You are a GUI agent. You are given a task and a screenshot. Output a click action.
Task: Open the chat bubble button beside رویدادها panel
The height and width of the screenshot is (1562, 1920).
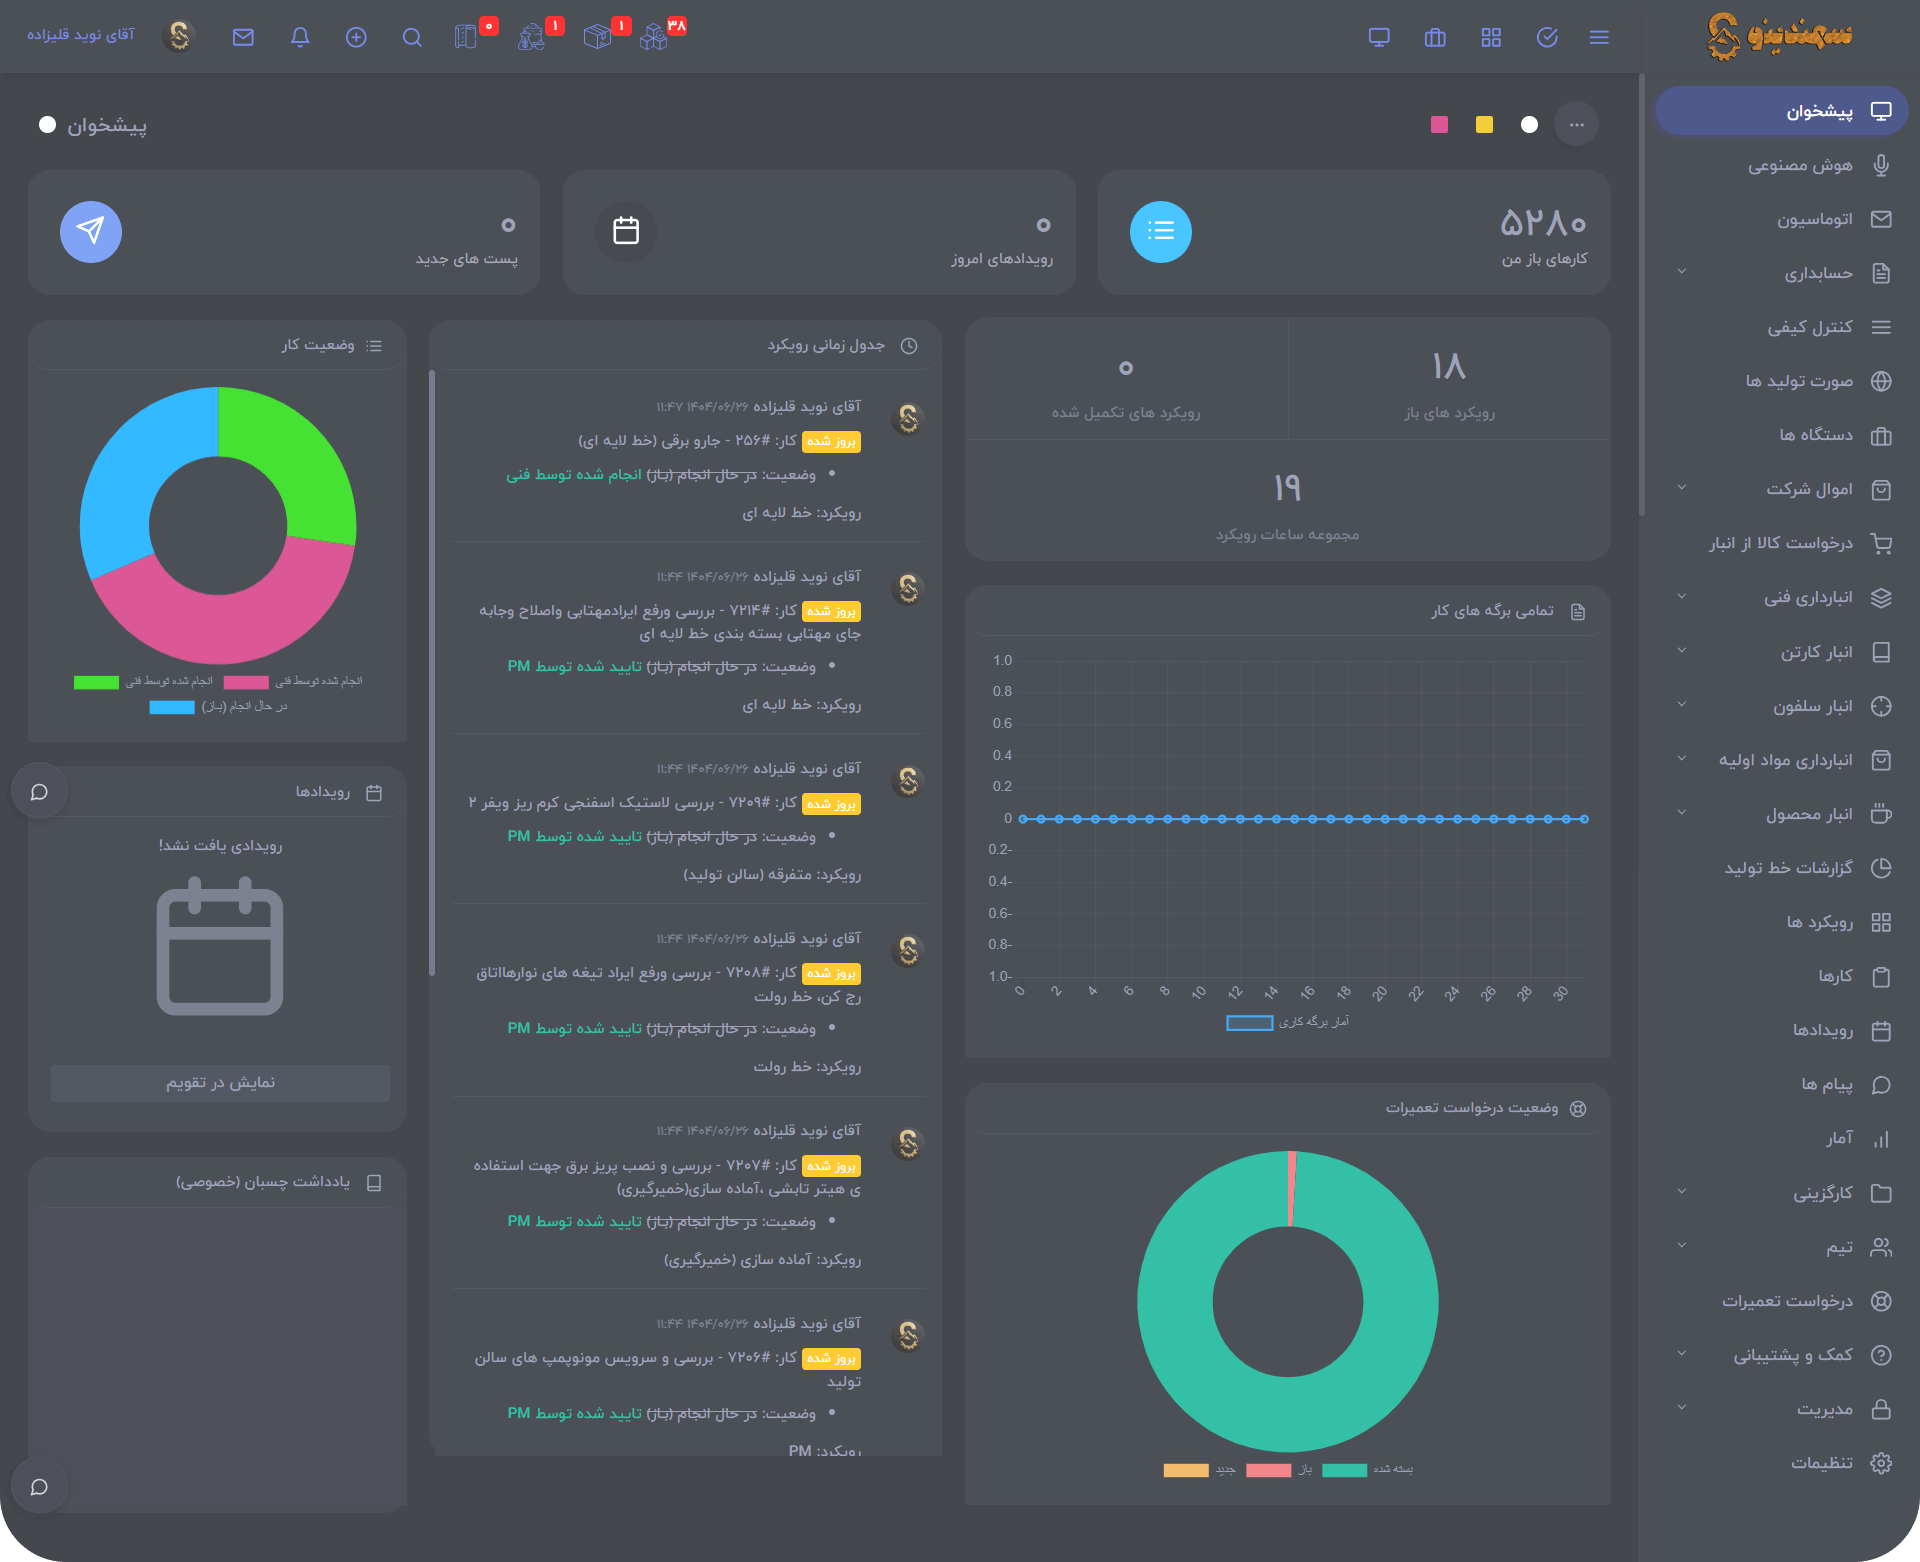coord(40,792)
